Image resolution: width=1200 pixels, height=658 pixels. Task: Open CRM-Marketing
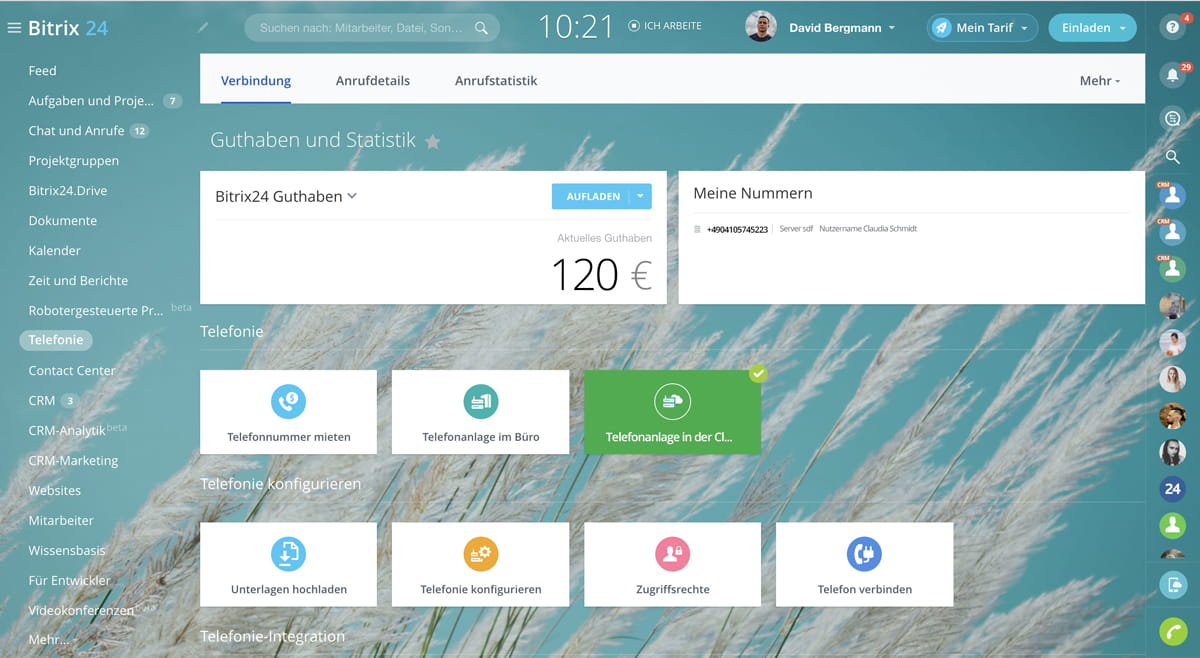[x=73, y=461]
